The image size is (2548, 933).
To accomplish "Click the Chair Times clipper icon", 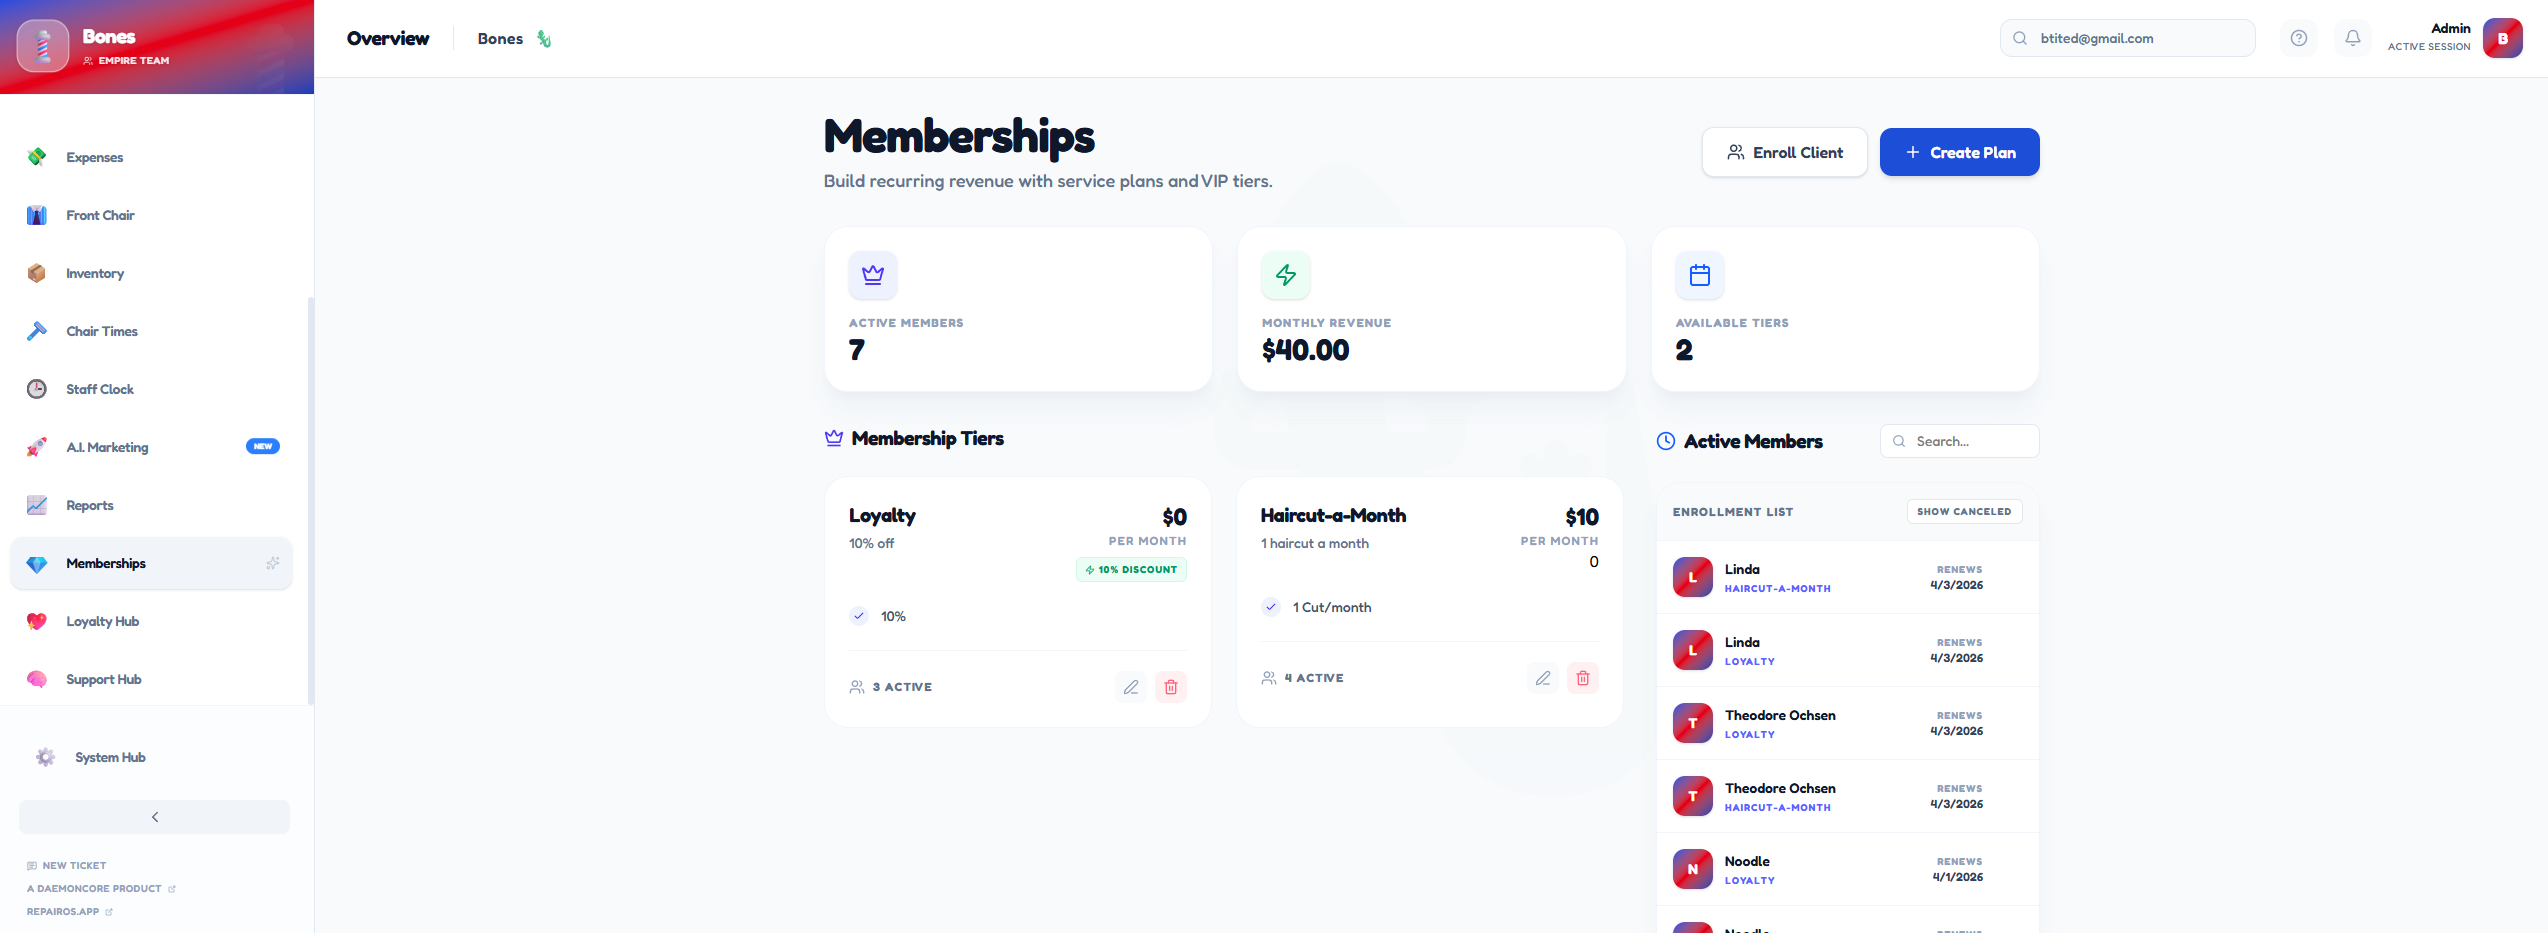I will (x=37, y=331).
